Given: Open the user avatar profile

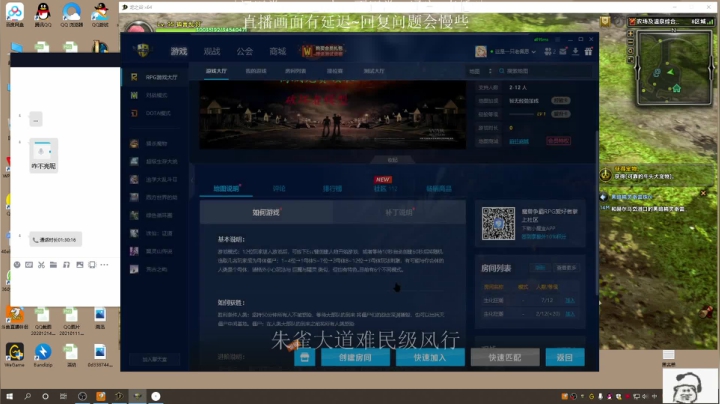Looking at the screenshot, I should click(481, 51).
